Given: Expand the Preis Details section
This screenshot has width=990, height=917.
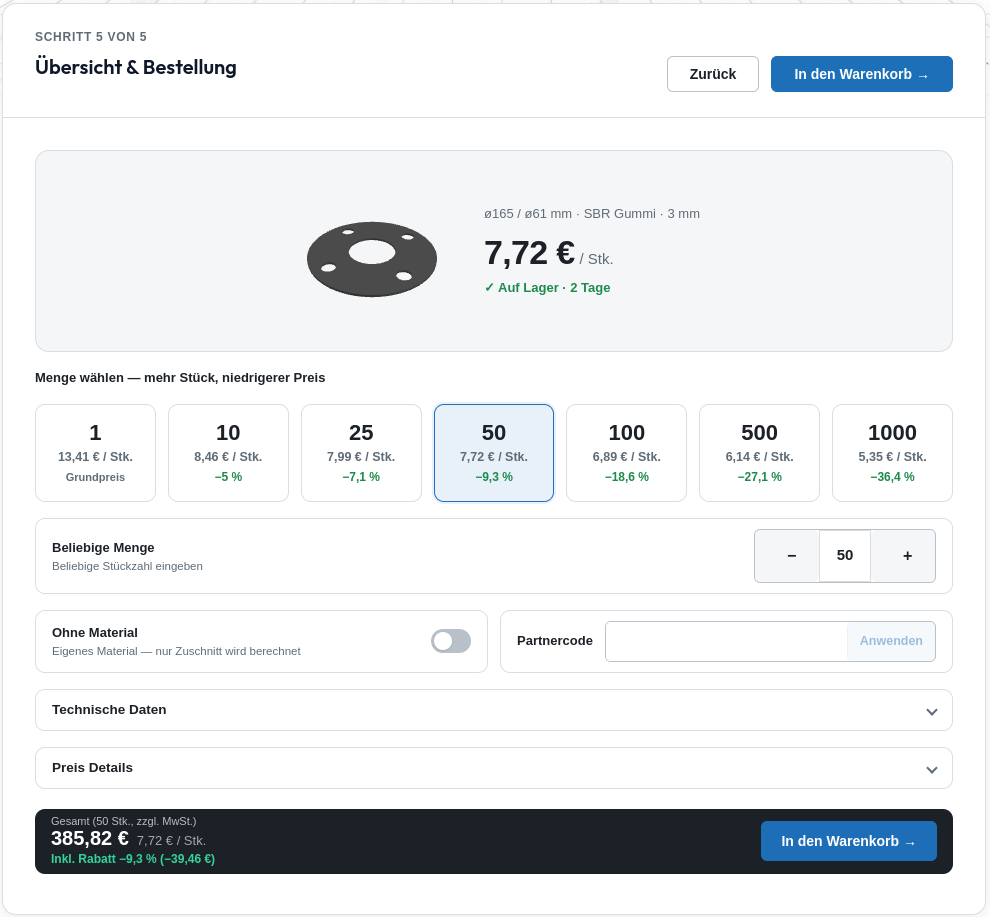Looking at the screenshot, I should [494, 768].
